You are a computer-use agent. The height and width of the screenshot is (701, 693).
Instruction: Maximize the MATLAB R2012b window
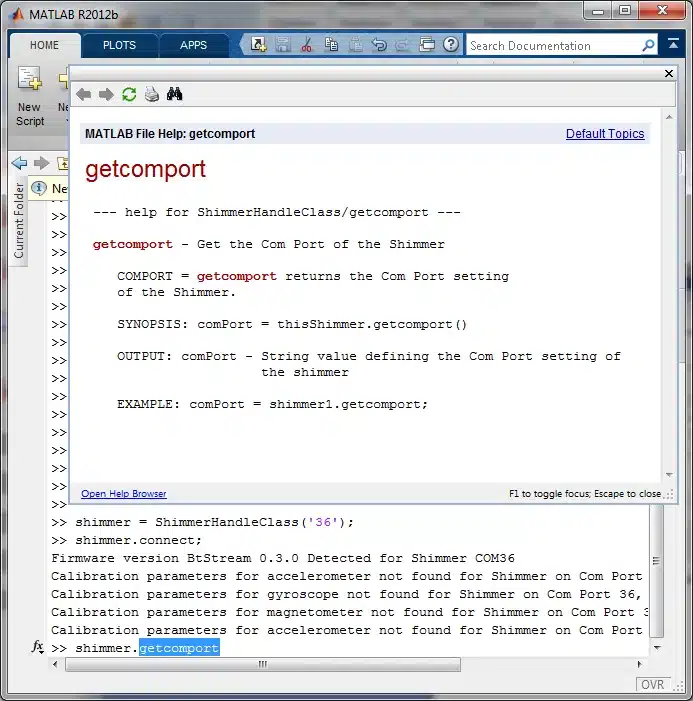tap(625, 10)
